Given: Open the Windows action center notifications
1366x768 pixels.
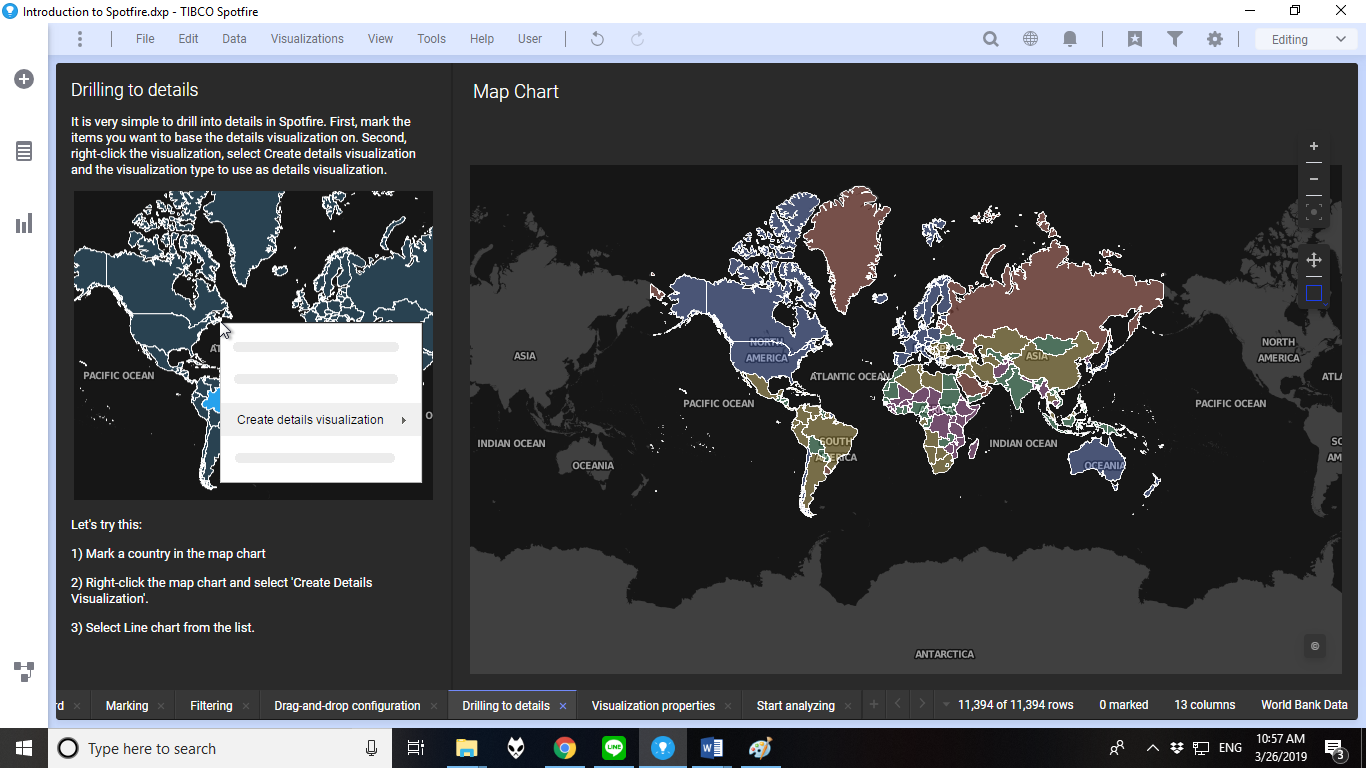Looking at the screenshot, I should [1334, 748].
